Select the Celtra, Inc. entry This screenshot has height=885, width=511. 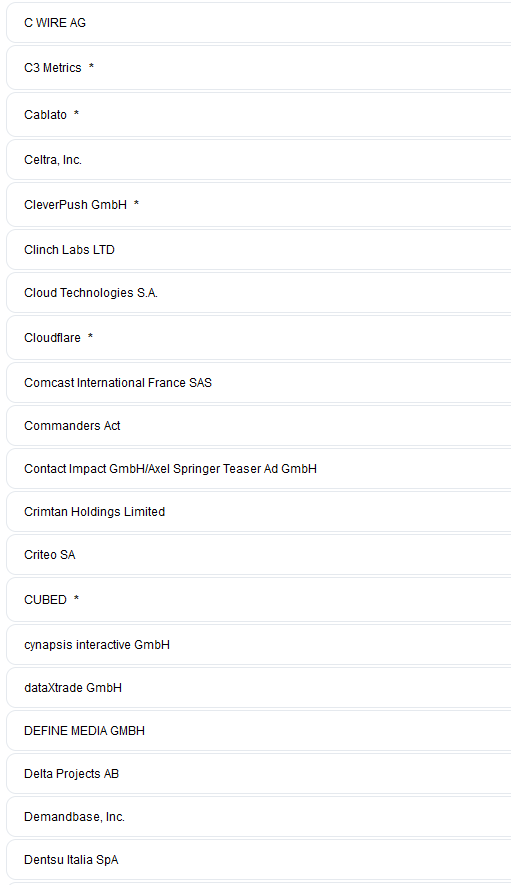(x=259, y=160)
